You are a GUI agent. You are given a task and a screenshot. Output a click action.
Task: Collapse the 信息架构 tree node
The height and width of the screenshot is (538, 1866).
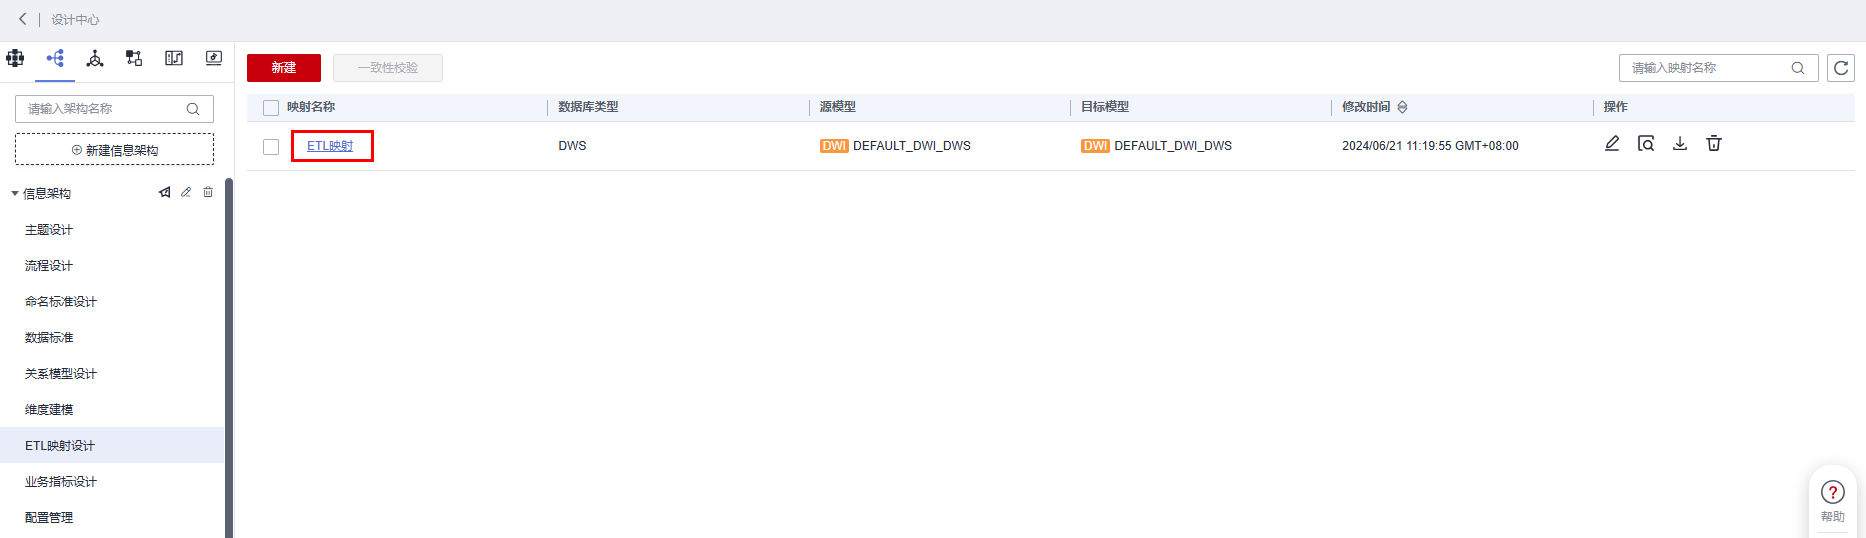tap(15, 193)
